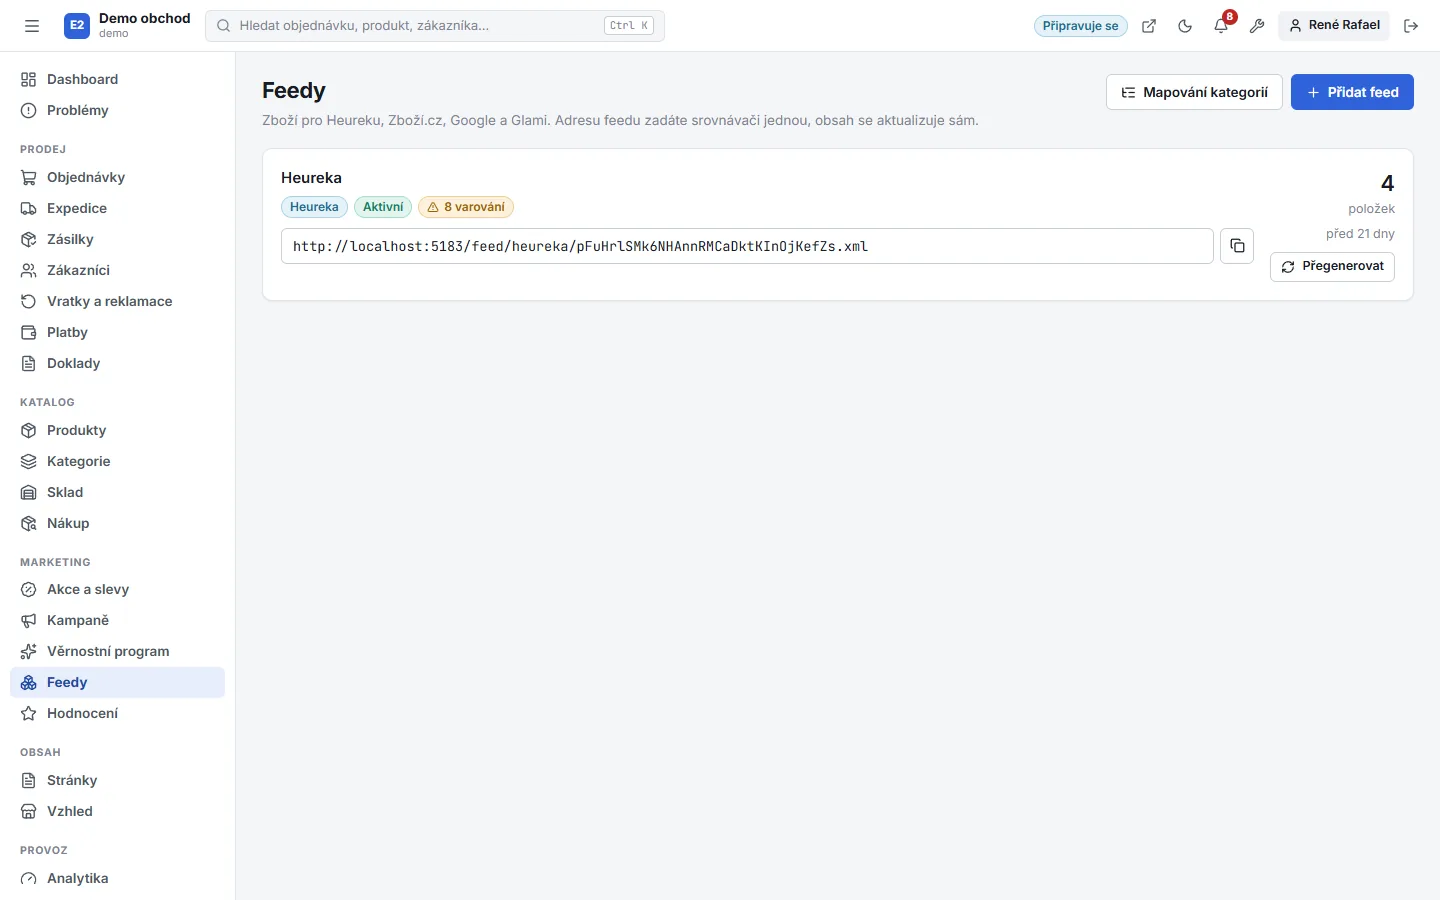Open Dashboard from the sidebar
1440x900 pixels.
pos(117,79)
